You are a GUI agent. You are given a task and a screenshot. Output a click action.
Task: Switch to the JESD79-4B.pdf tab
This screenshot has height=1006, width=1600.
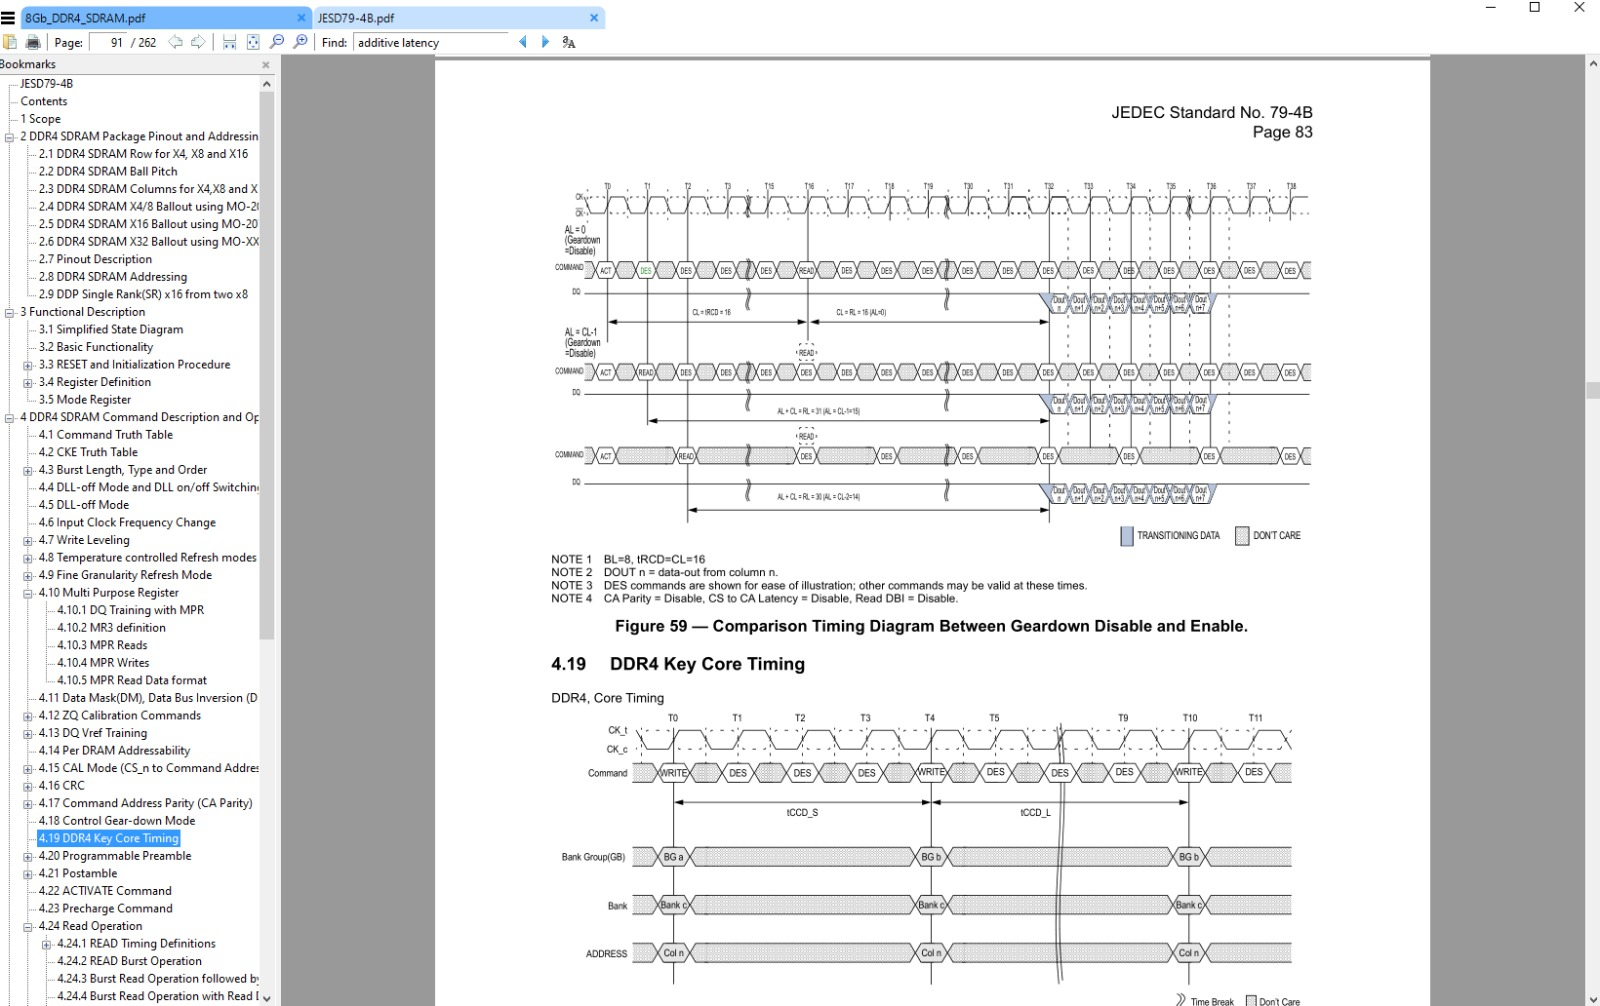(x=458, y=18)
